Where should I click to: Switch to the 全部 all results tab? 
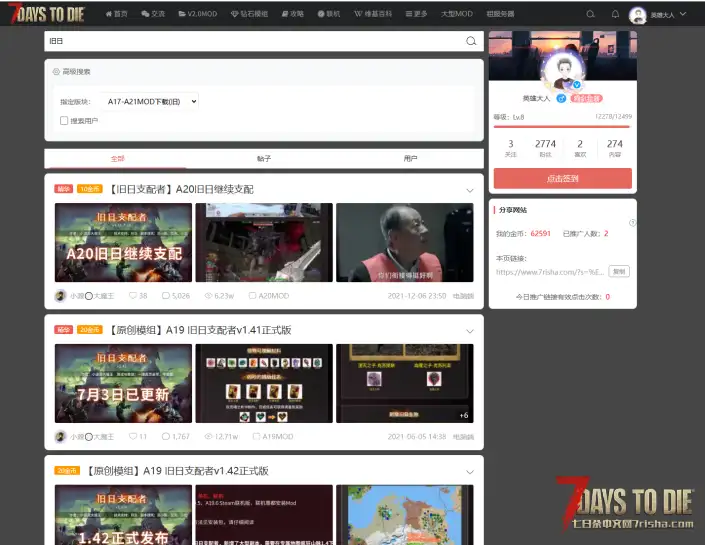pos(117,158)
